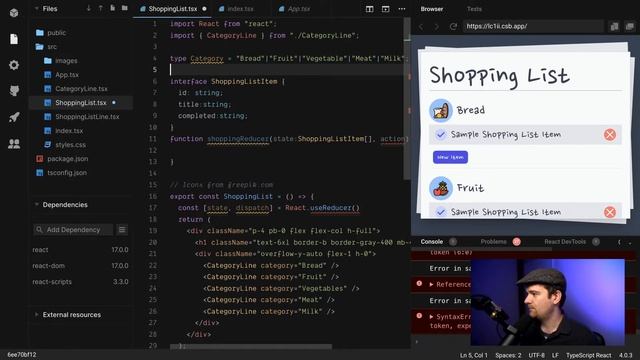Click Spaces: 2 in status bar
The height and width of the screenshot is (360, 640).
508,355
